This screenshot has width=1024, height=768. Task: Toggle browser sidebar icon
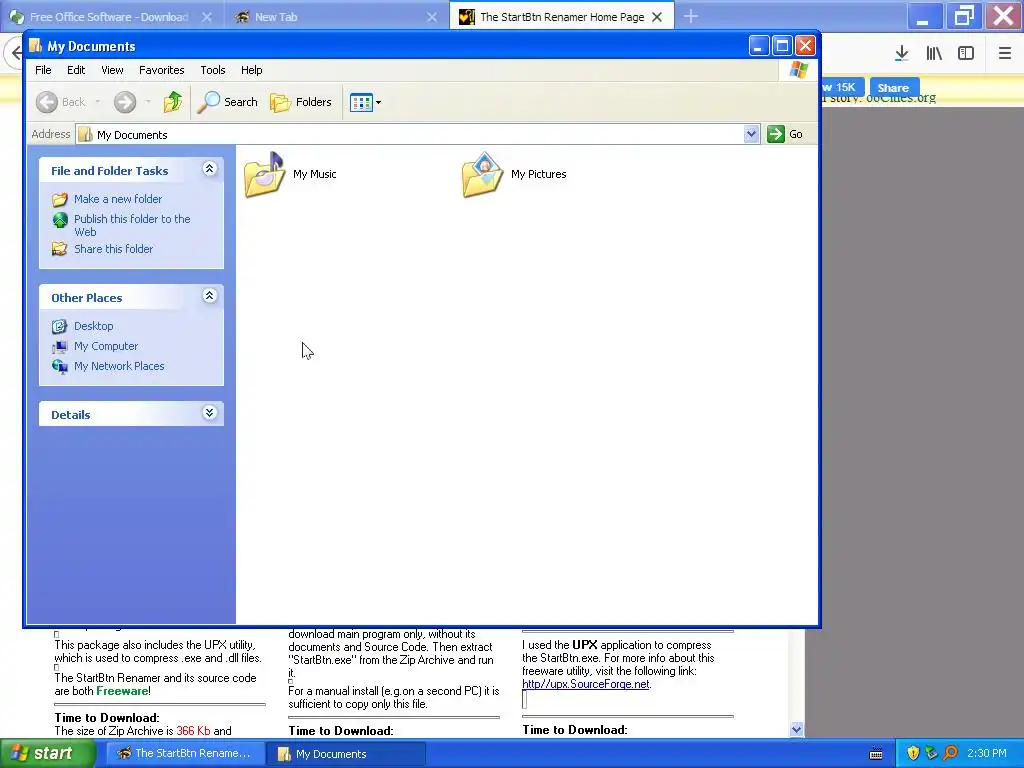(x=966, y=53)
